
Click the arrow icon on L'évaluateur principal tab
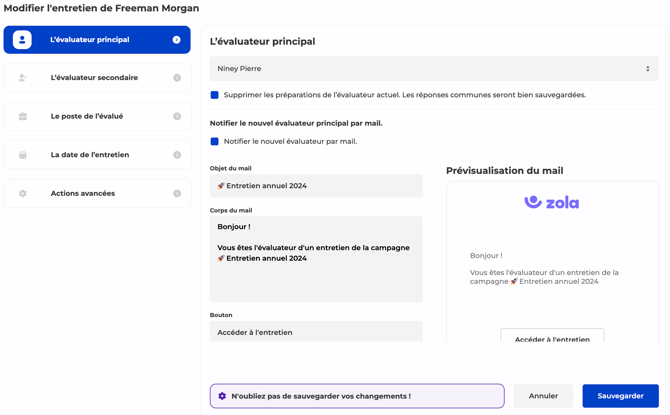click(177, 40)
